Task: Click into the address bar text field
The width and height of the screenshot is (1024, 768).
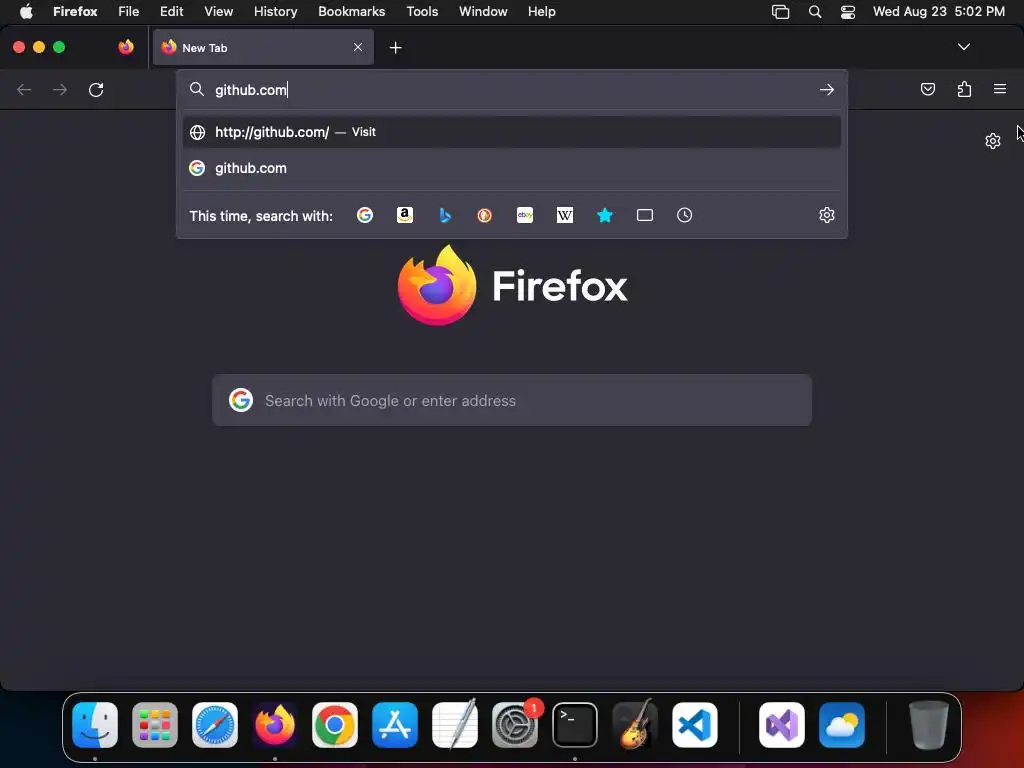Action: pyautogui.click(x=513, y=89)
